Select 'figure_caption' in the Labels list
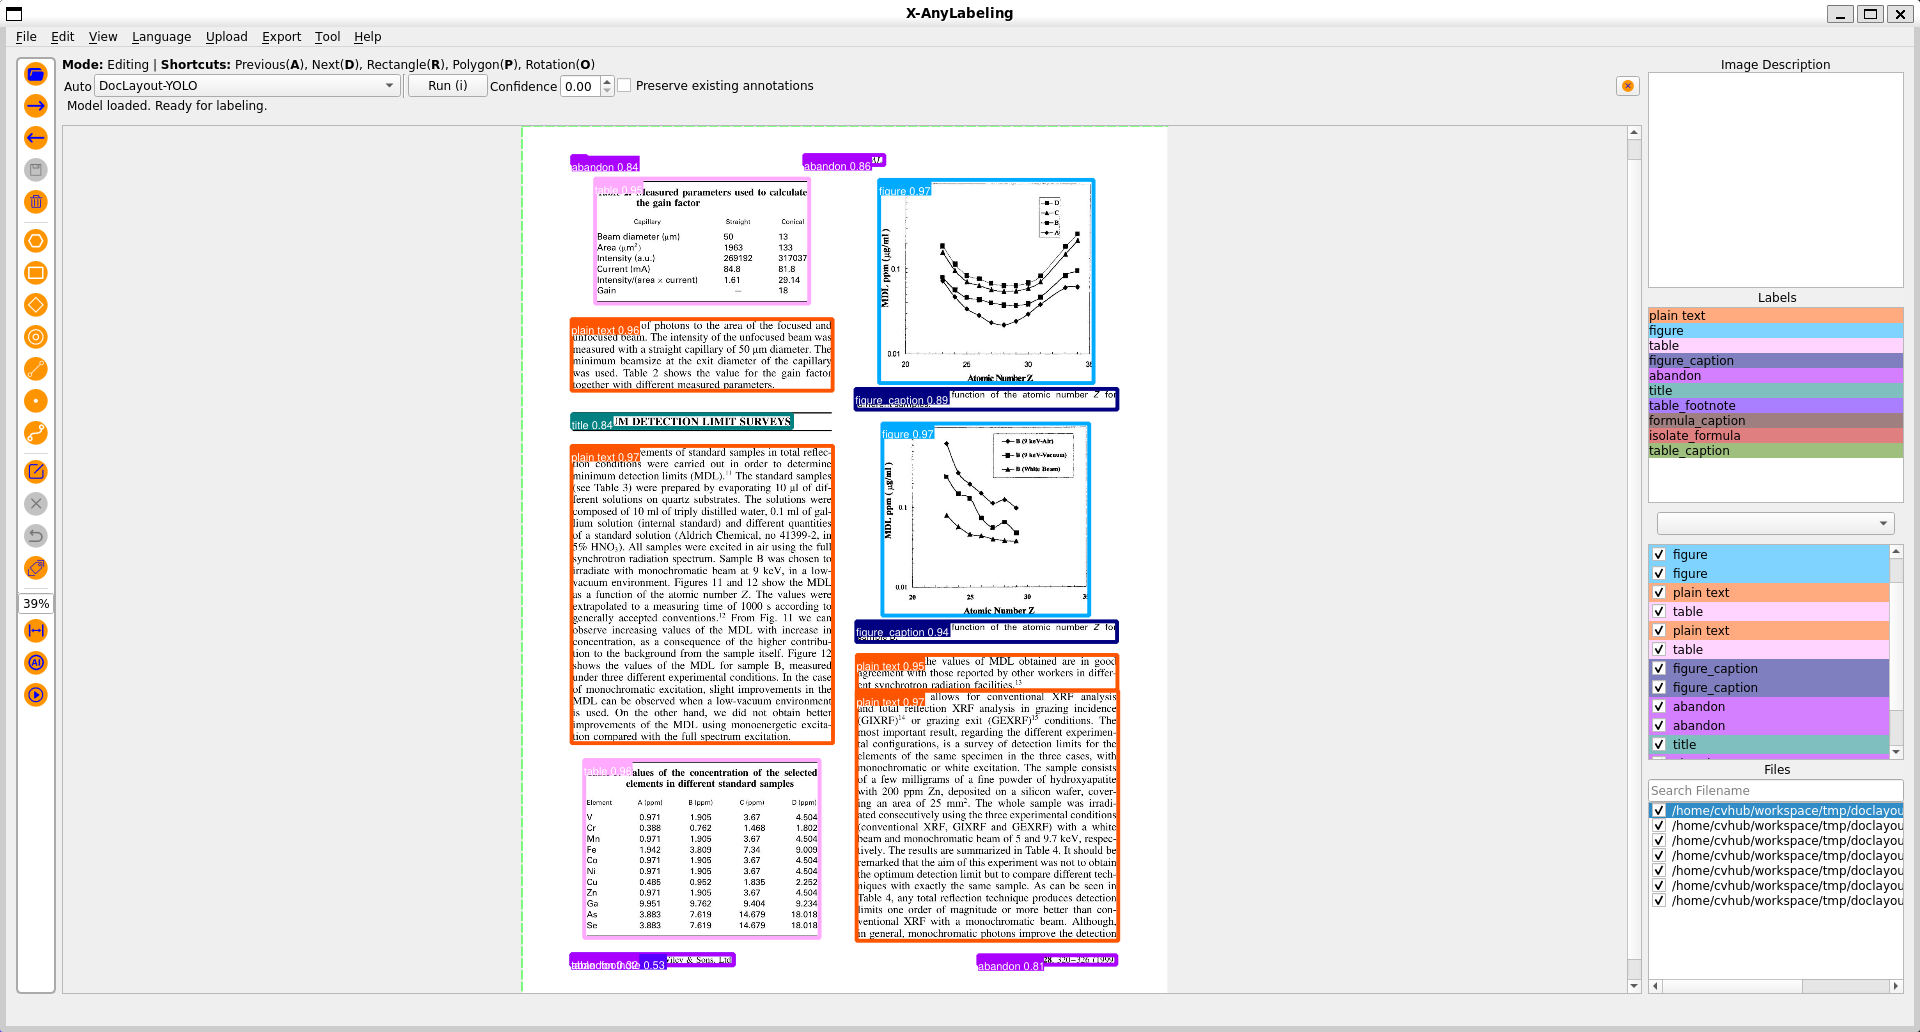Viewport: 1920px width, 1032px height. point(1776,360)
